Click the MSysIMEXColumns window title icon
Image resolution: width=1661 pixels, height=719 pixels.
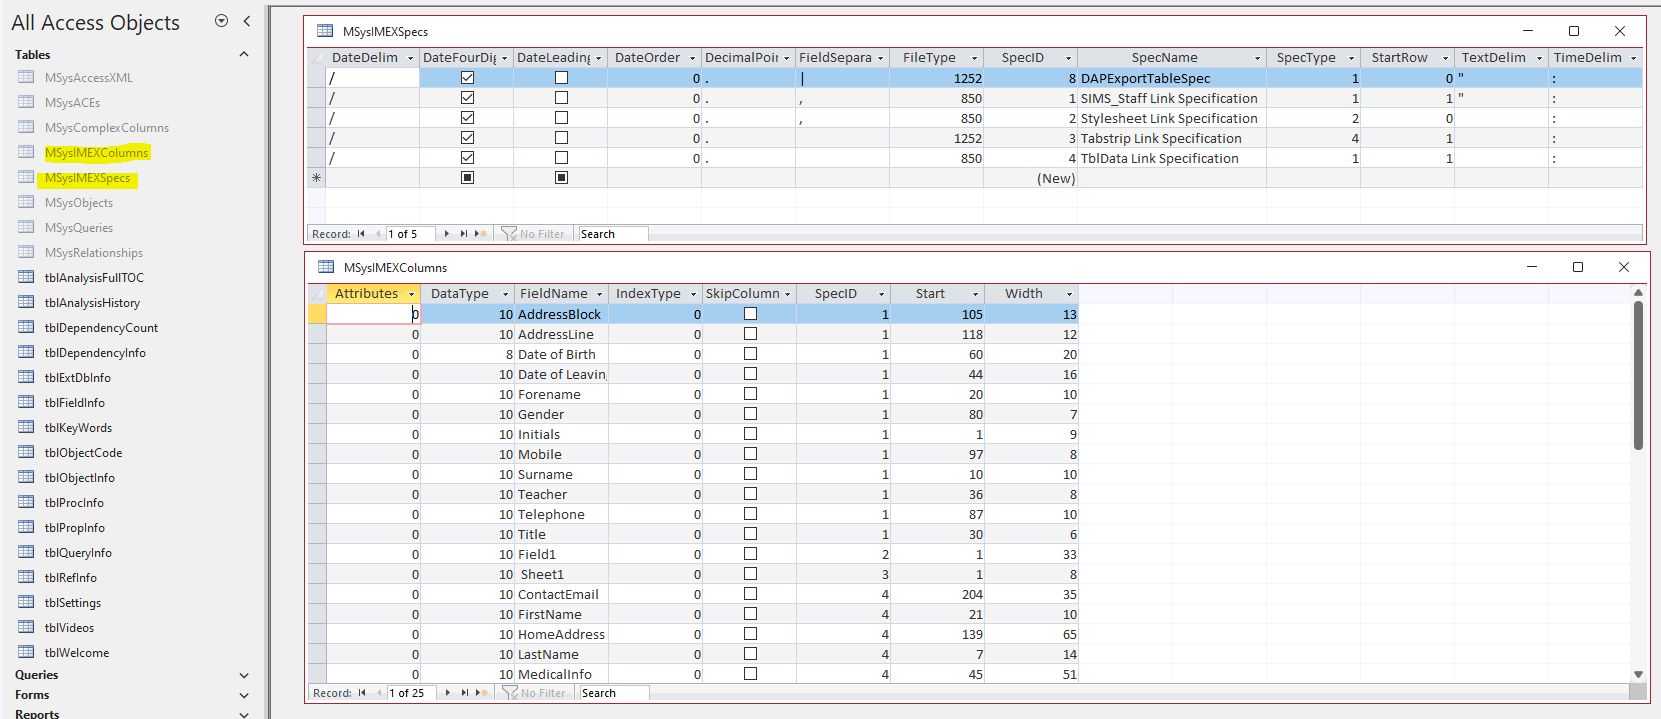[326, 267]
